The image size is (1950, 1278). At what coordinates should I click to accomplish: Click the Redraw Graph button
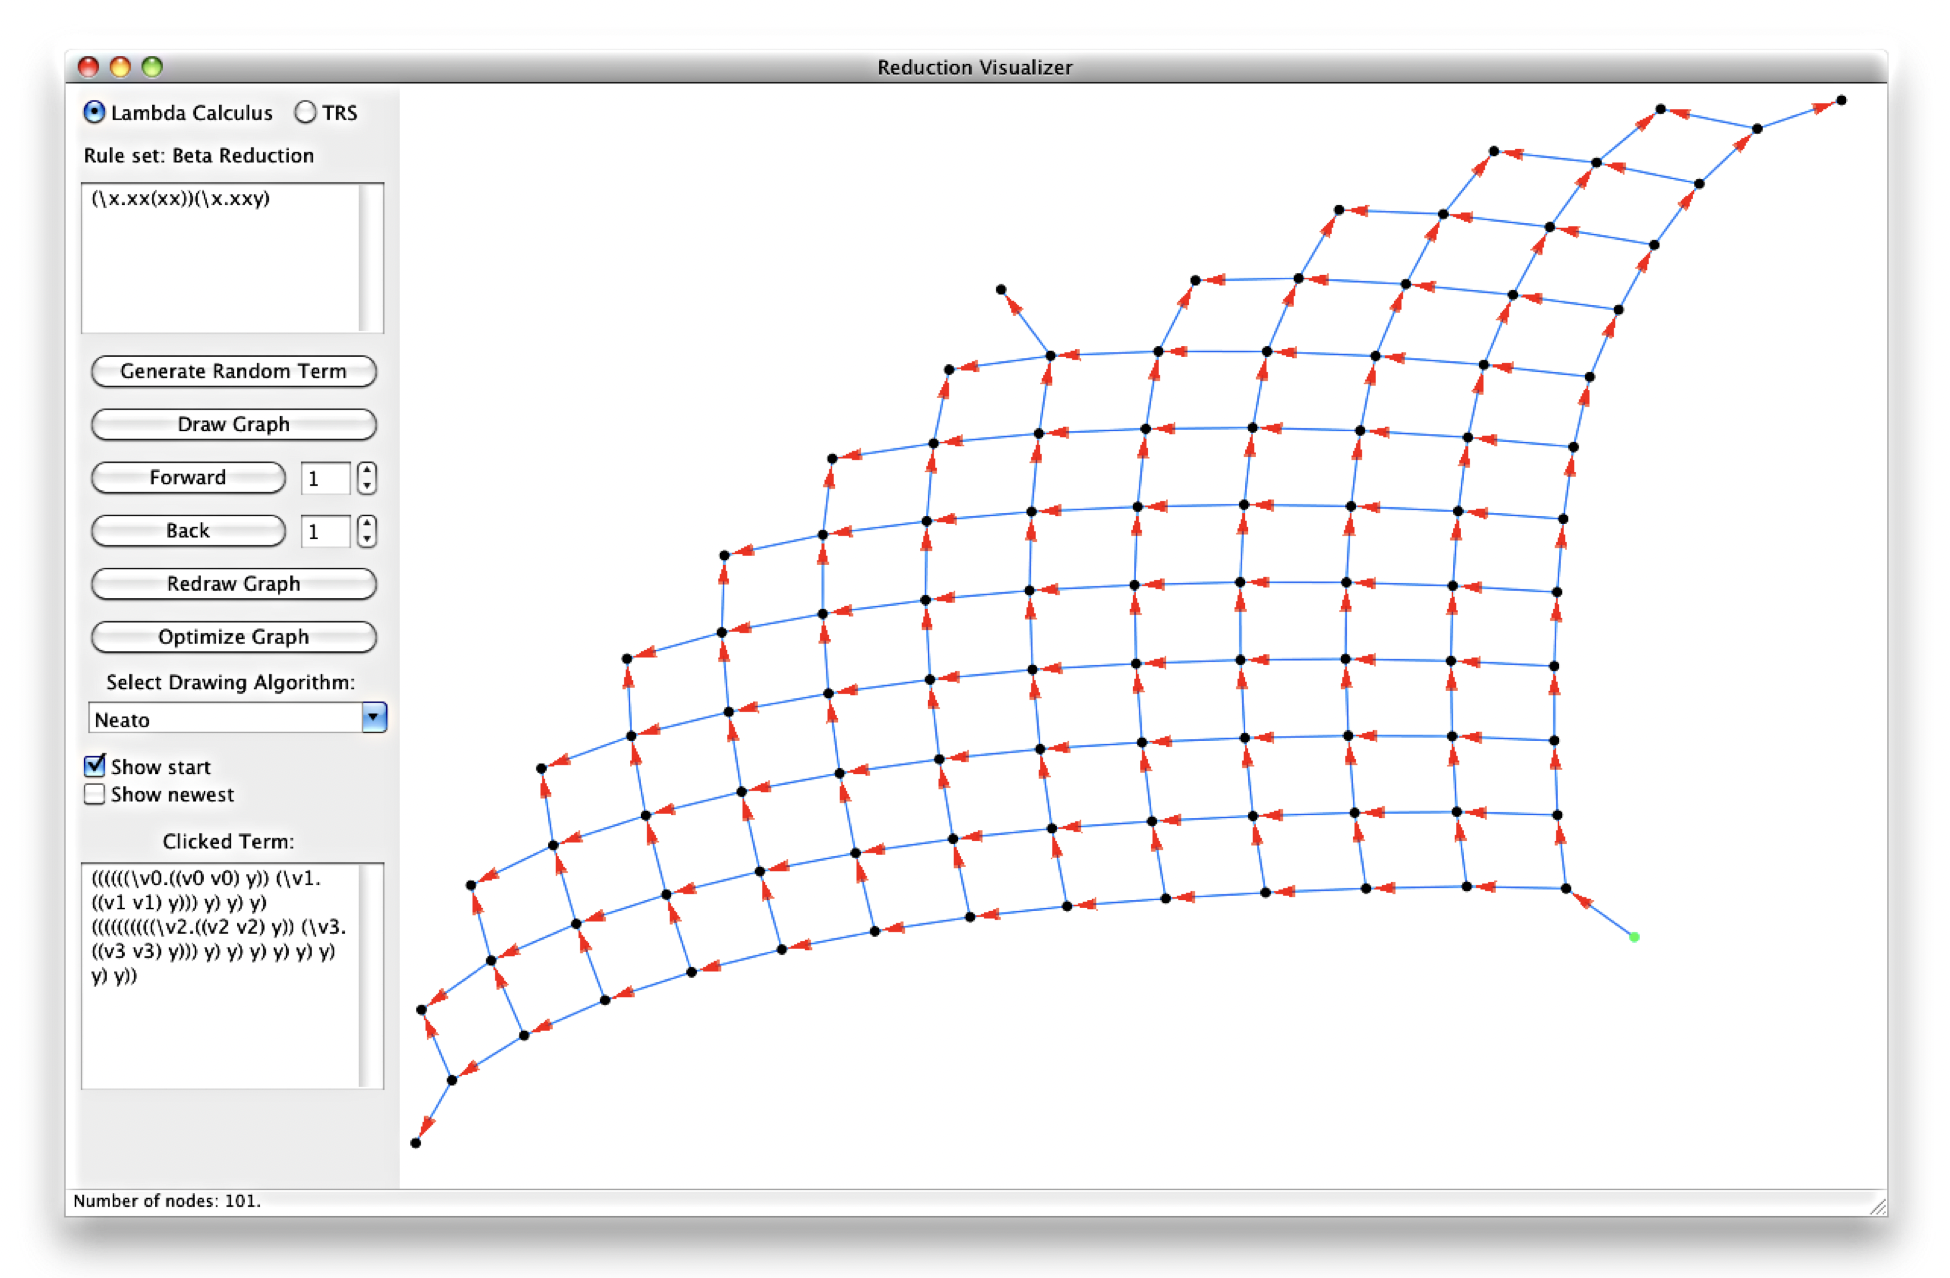(x=233, y=583)
